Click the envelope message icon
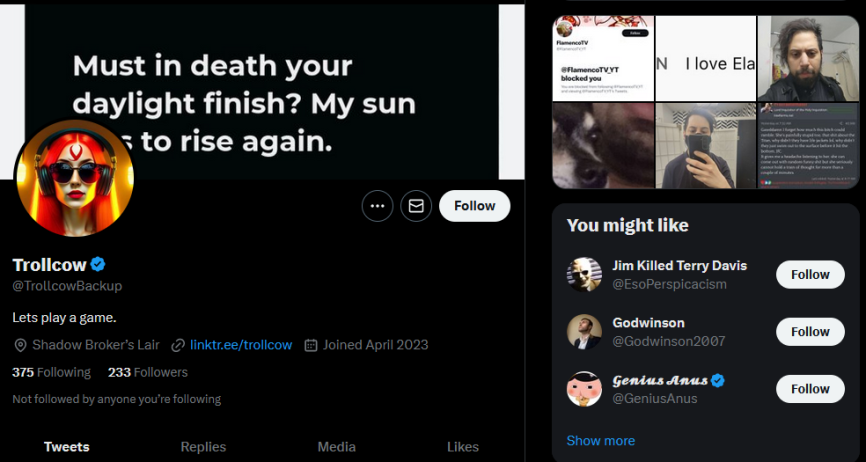The image size is (866, 462). (416, 206)
